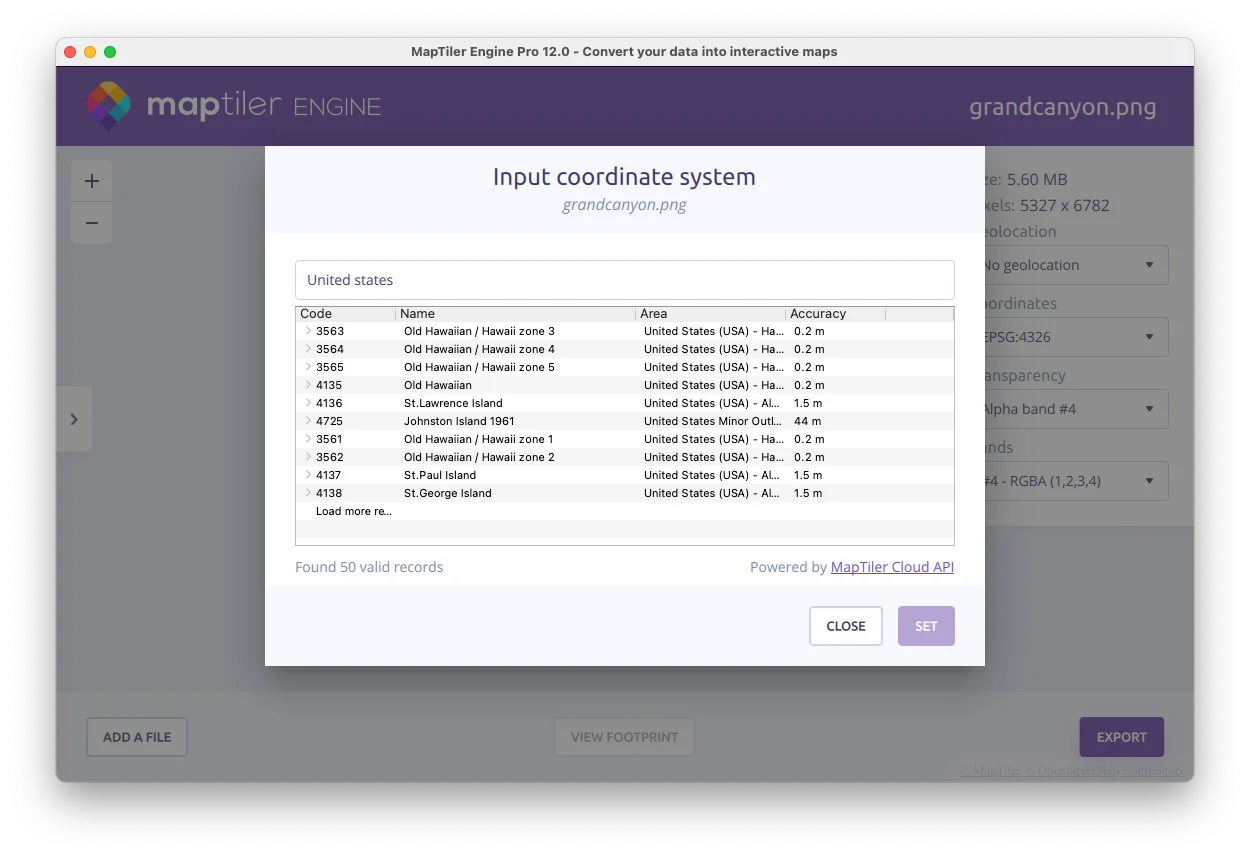This screenshot has width=1250, height=856.
Task: Open the RGBA (1,2,3,4) bands dropdown
Action: pos(1076,481)
